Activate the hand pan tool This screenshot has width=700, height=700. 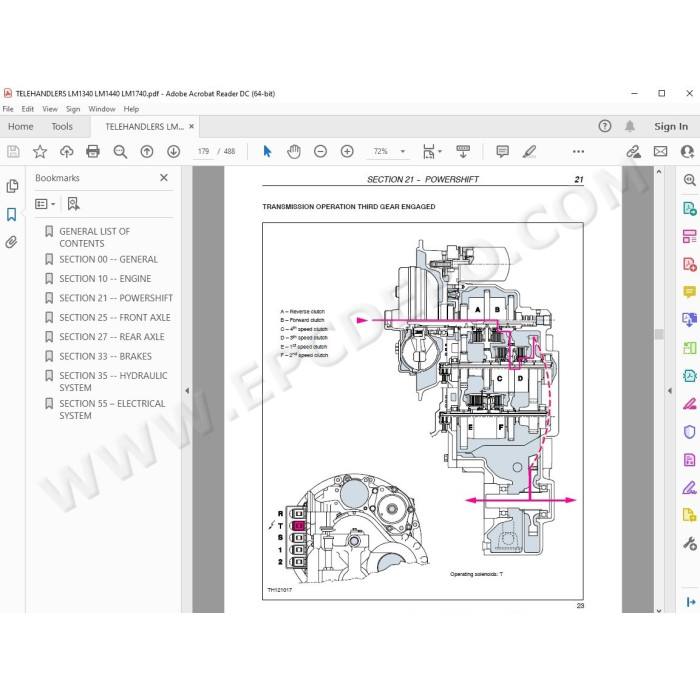point(294,152)
